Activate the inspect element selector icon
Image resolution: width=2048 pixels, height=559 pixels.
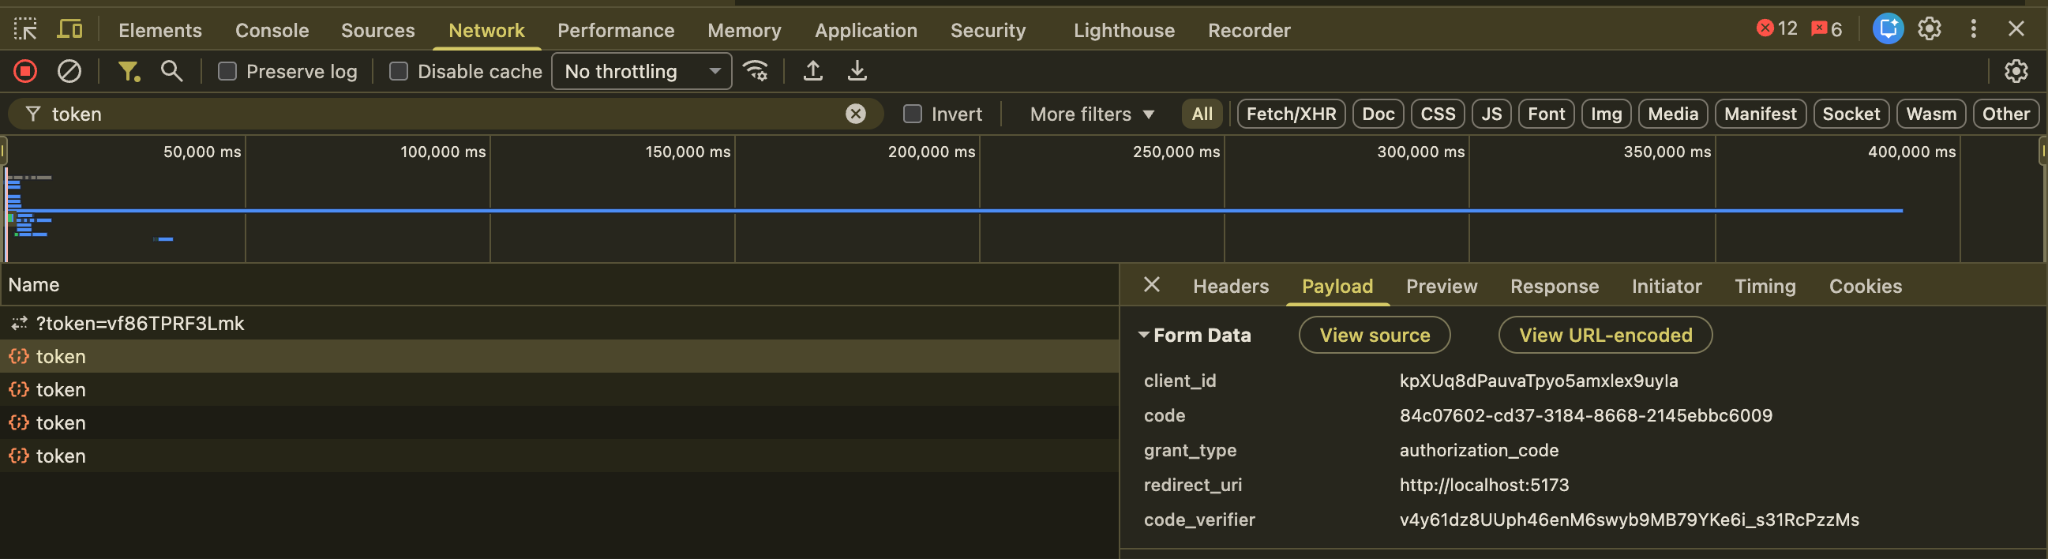(25, 30)
